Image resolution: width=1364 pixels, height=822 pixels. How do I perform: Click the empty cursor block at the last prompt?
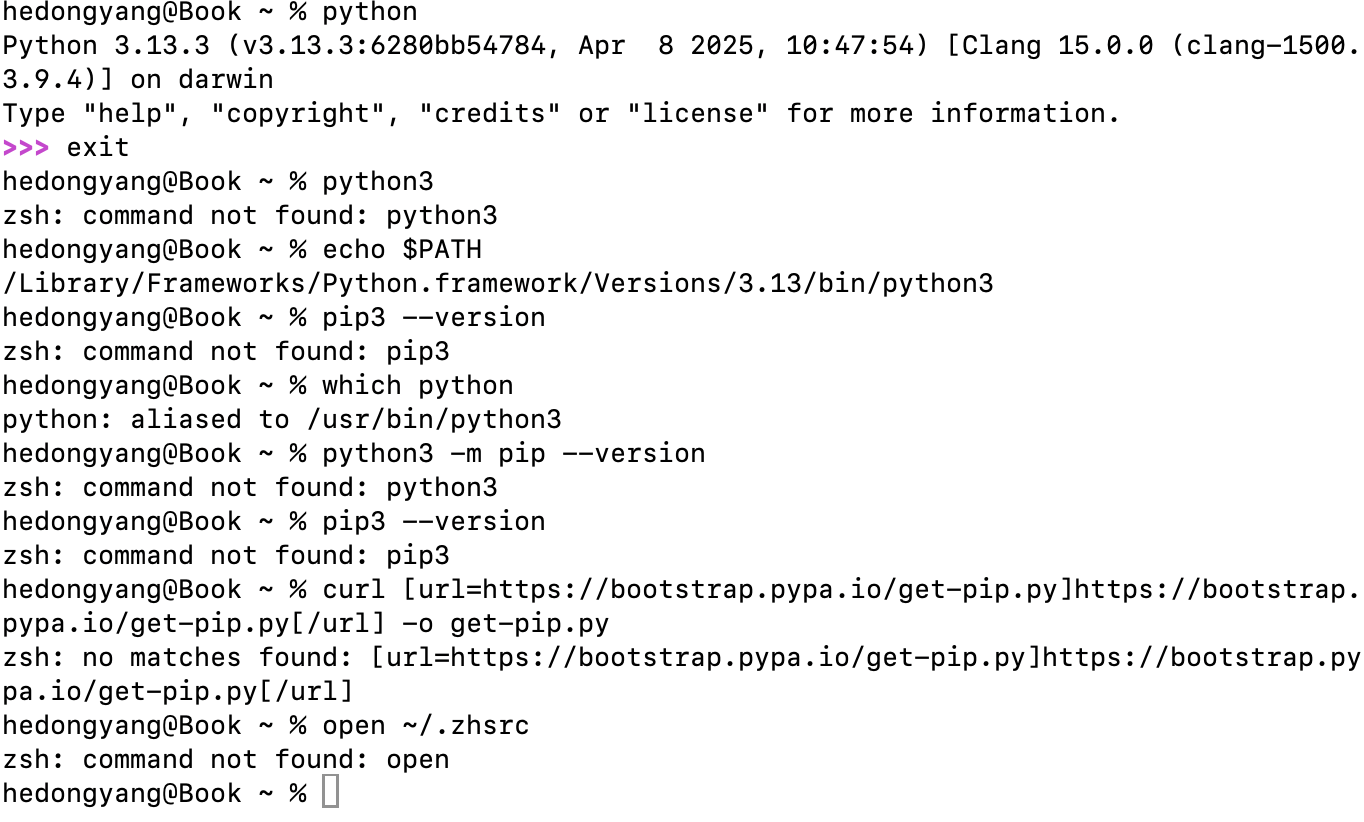330,793
